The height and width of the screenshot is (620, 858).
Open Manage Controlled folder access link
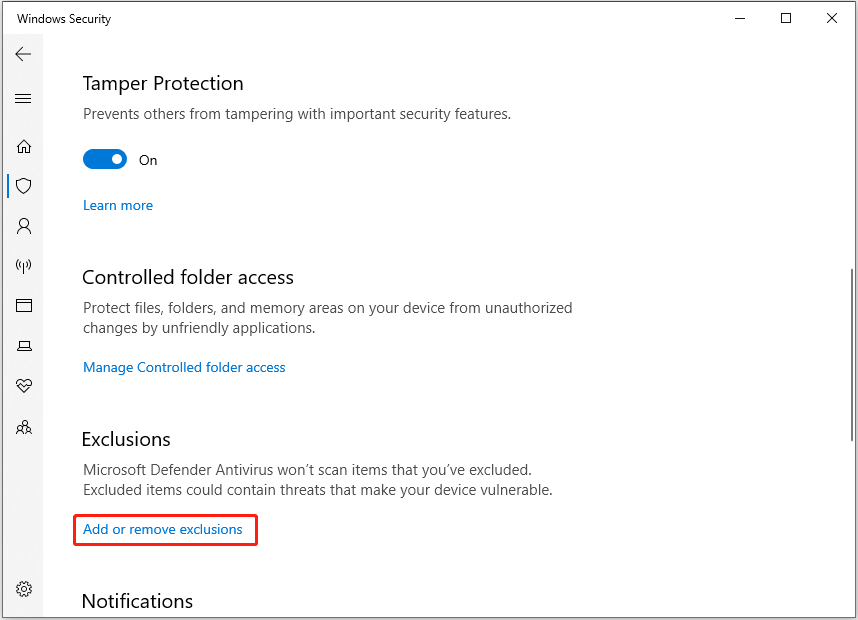pyautogui.click(x=184, y=368)
